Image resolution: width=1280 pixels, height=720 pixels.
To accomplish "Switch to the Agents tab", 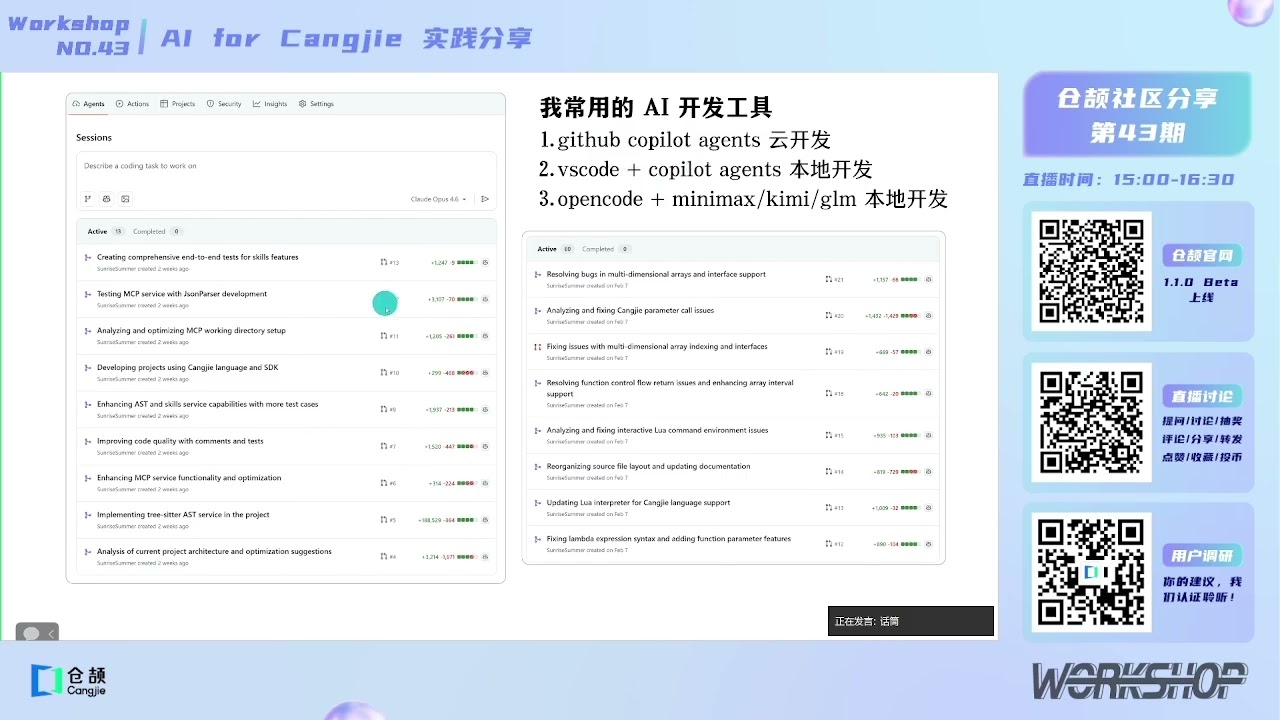I will 89,104.
